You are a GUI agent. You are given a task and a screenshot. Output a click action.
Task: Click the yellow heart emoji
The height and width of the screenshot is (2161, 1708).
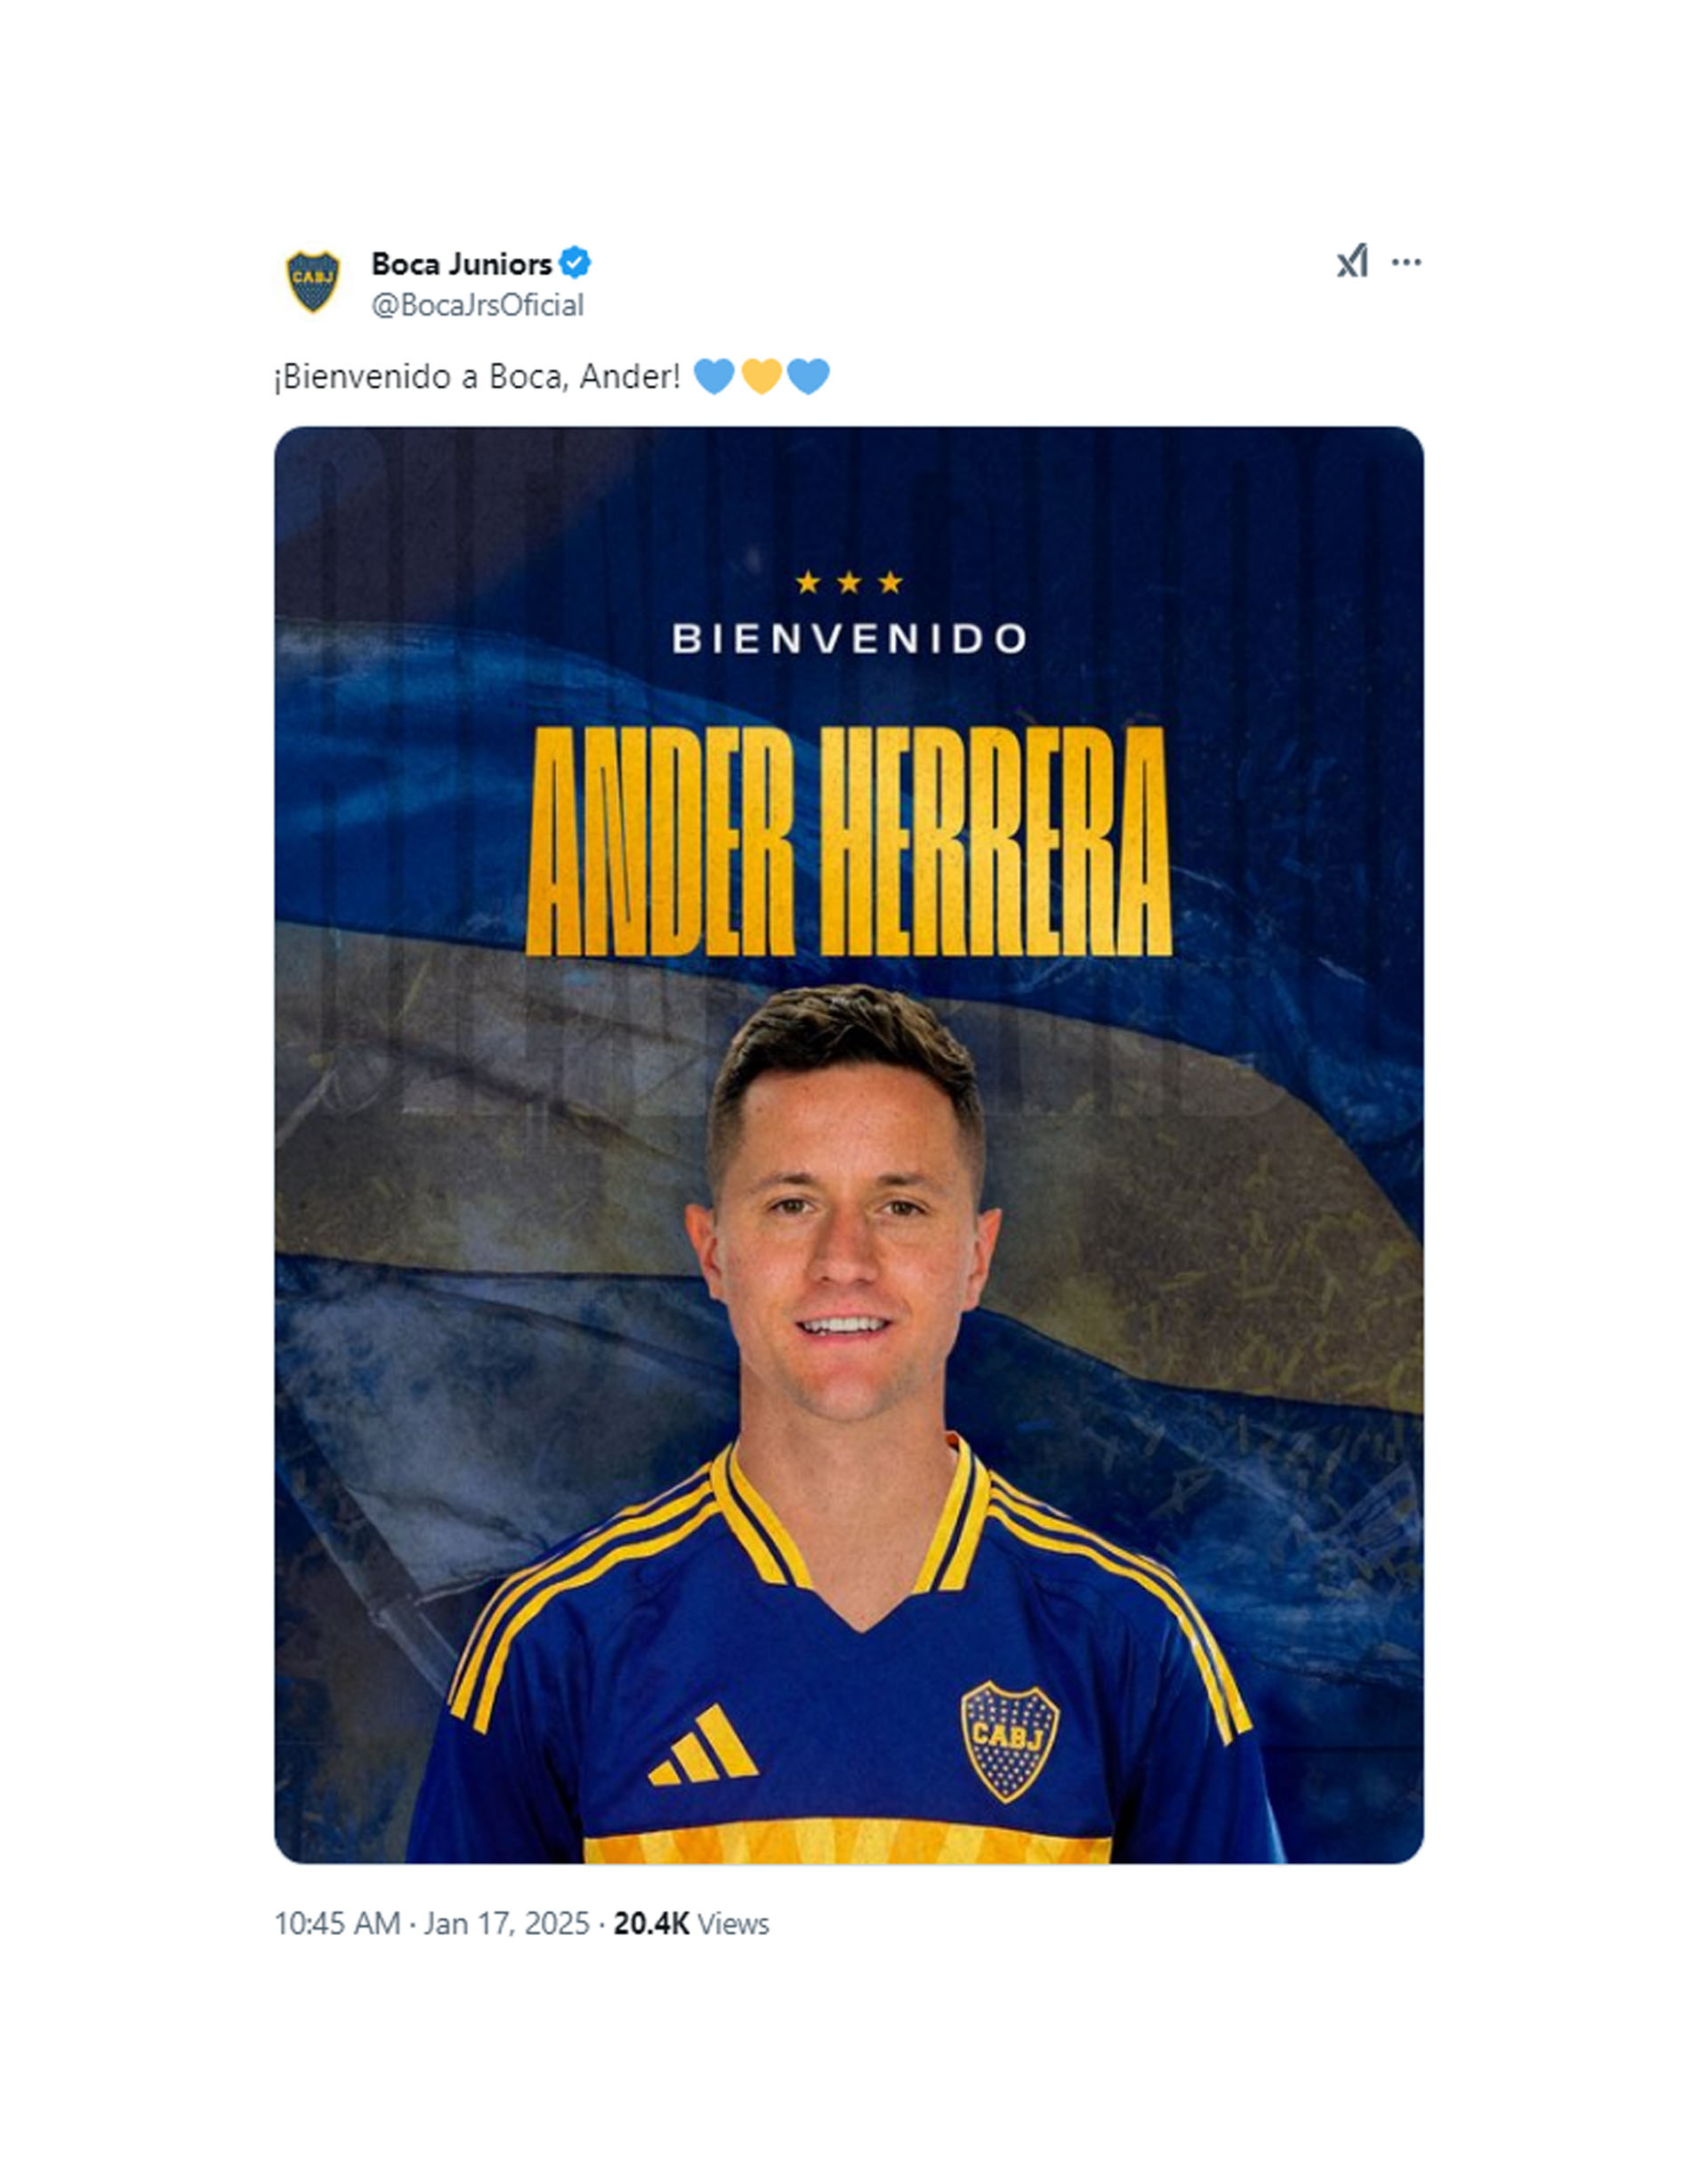[x=761, y=377]
